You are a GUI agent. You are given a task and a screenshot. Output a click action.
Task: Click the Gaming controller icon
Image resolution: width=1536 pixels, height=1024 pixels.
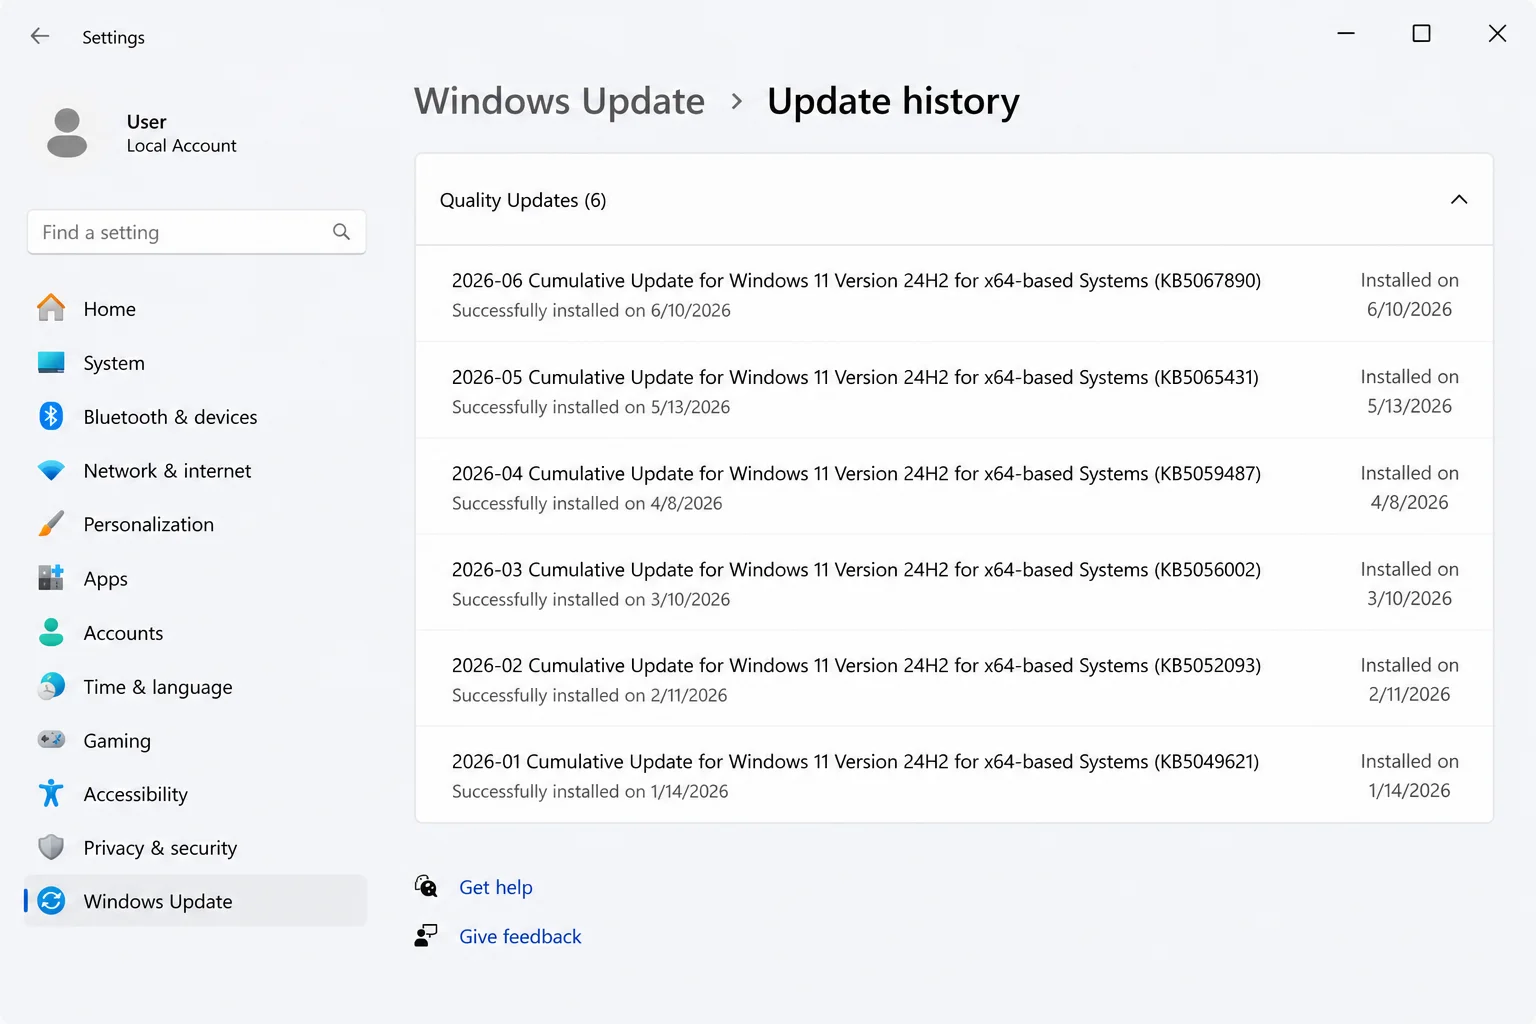click(51, 740)
